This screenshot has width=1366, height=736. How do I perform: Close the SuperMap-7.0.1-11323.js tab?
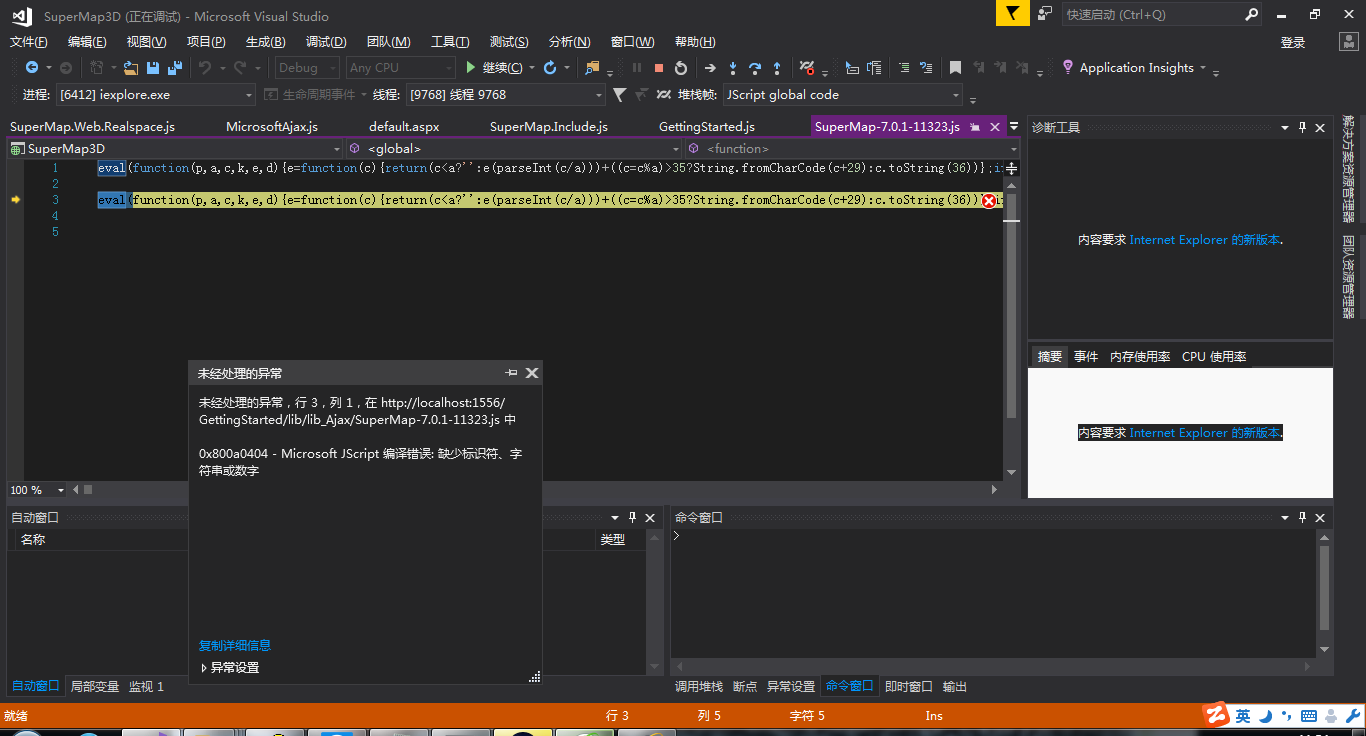tap(995, 127)
